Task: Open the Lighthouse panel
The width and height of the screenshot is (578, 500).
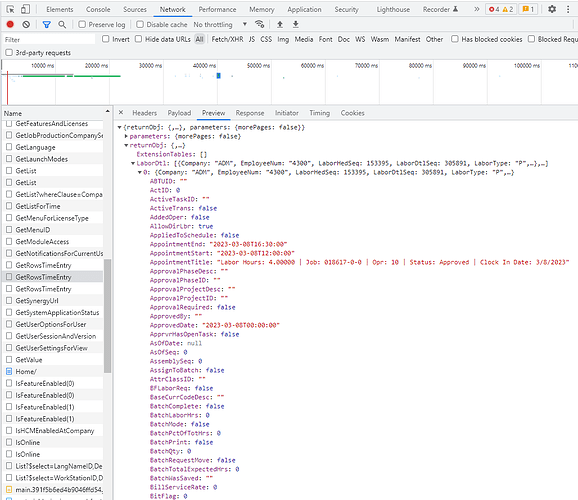Action: pos(393,10)
